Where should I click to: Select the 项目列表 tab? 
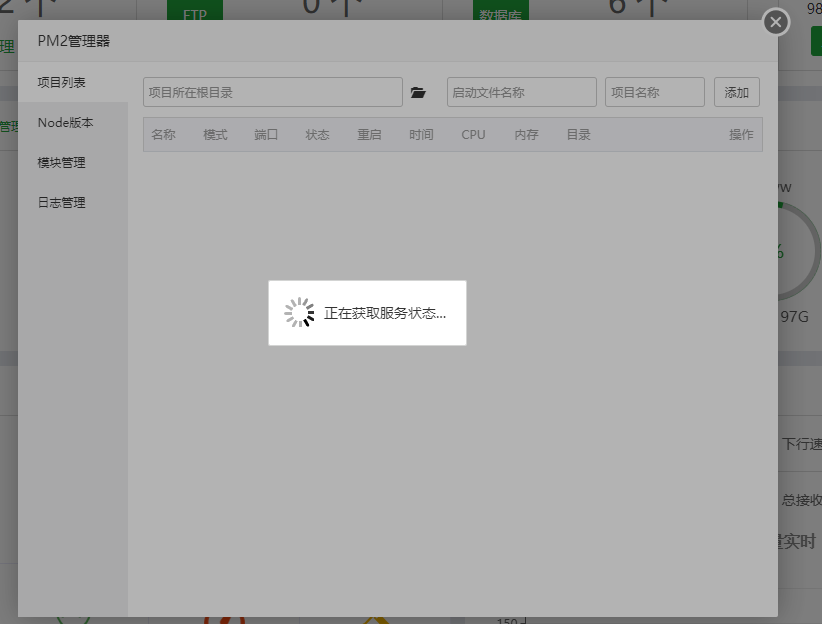click(73, 82)
